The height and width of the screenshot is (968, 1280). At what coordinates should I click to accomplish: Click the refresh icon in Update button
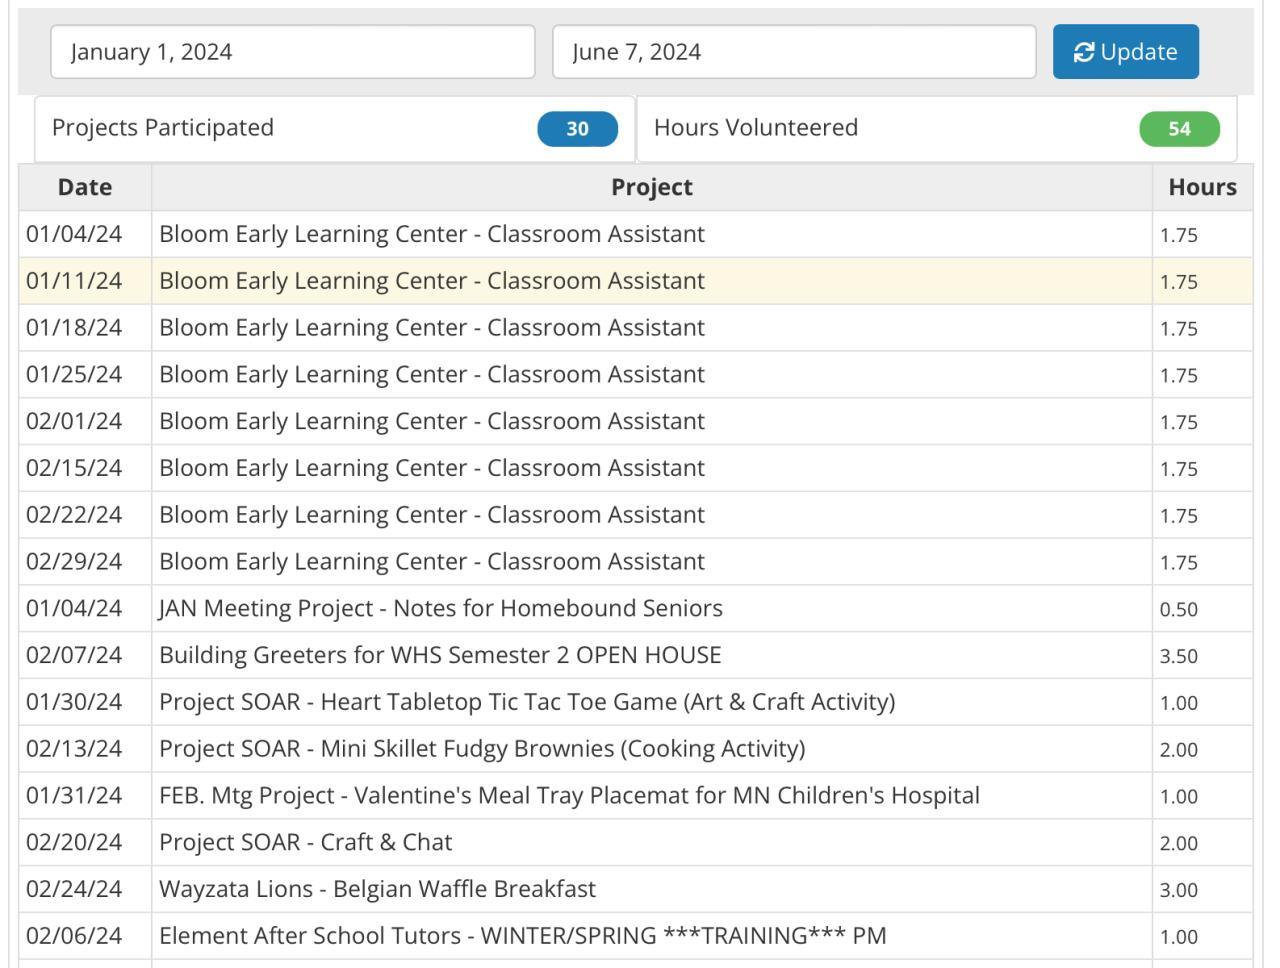click(1084, 52)
